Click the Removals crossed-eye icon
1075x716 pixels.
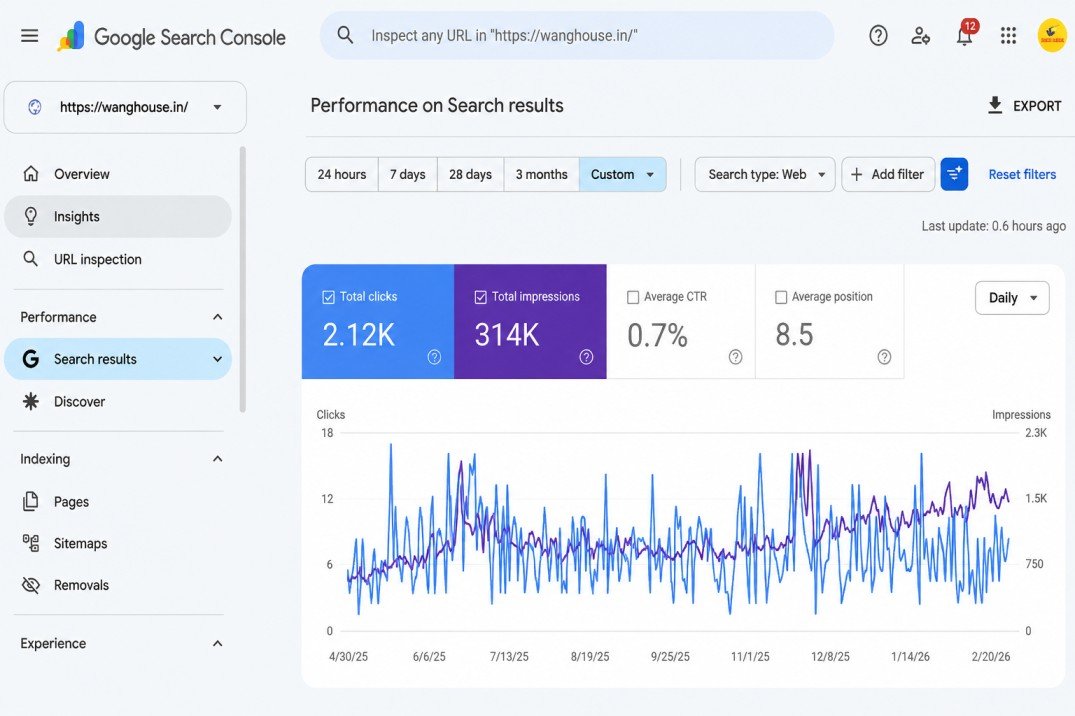31,585
